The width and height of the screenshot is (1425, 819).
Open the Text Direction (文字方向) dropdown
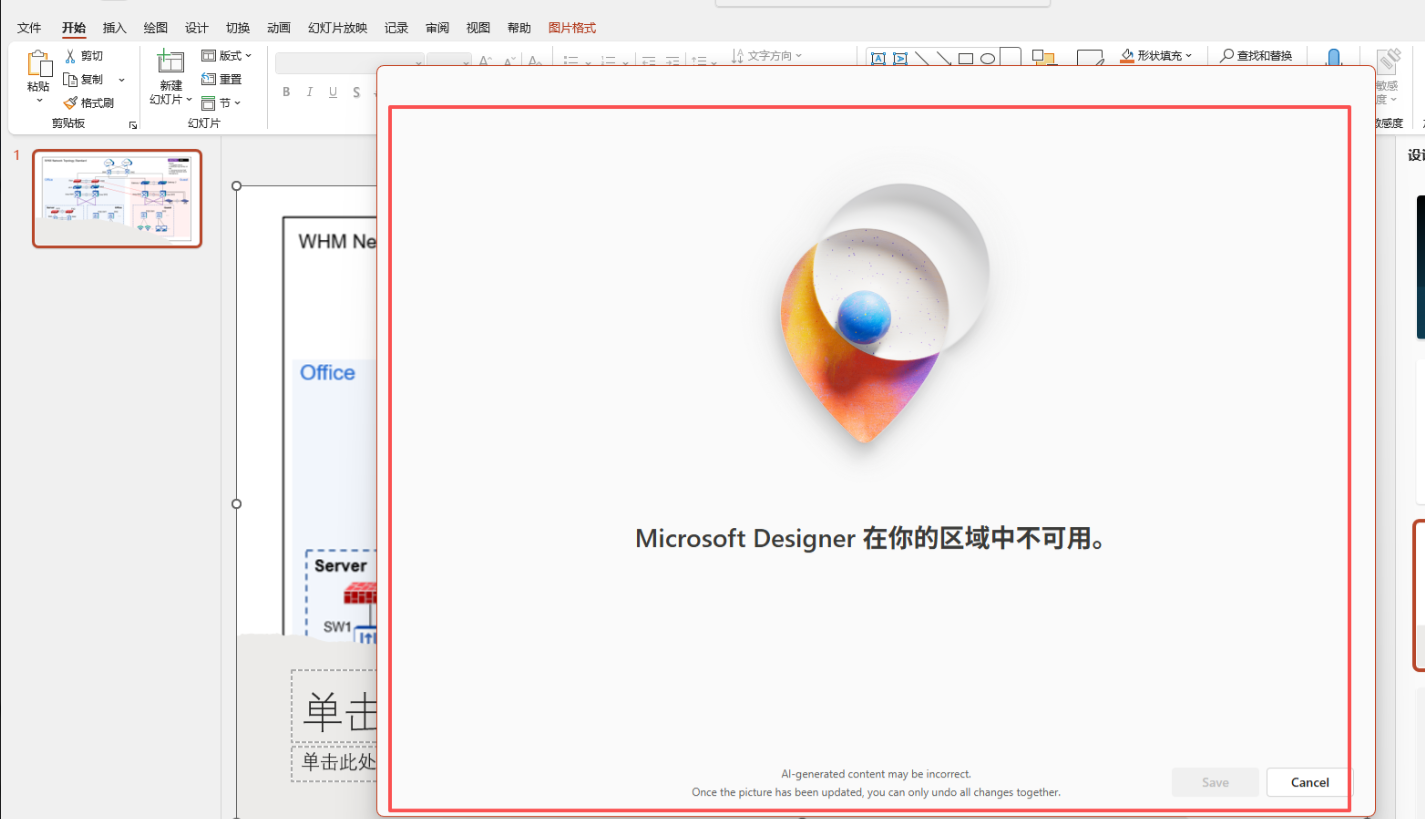click(x=767, y=56)
